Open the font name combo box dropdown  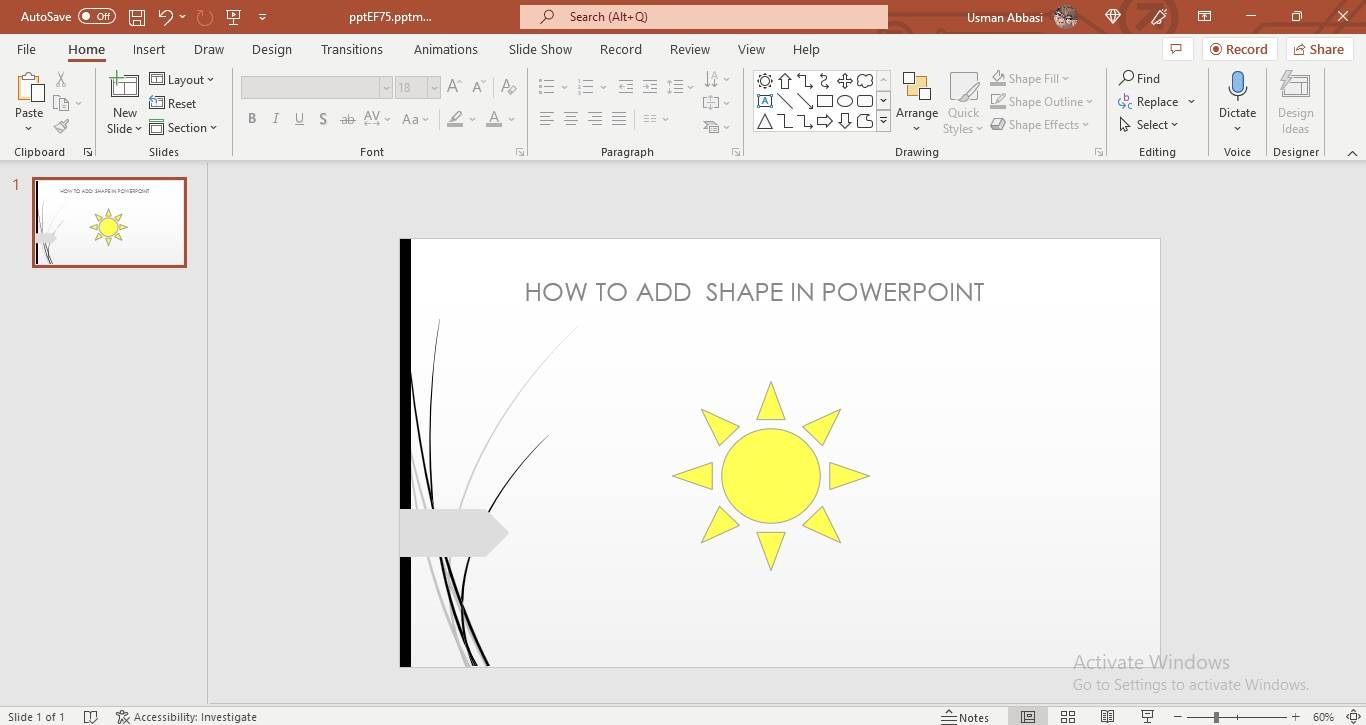[x=385, y=88]
